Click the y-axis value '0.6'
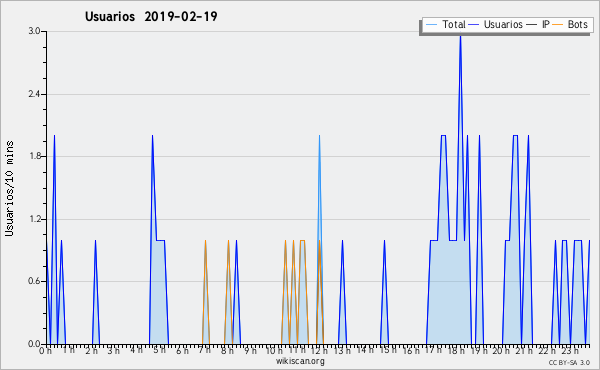 click(34, 281)
